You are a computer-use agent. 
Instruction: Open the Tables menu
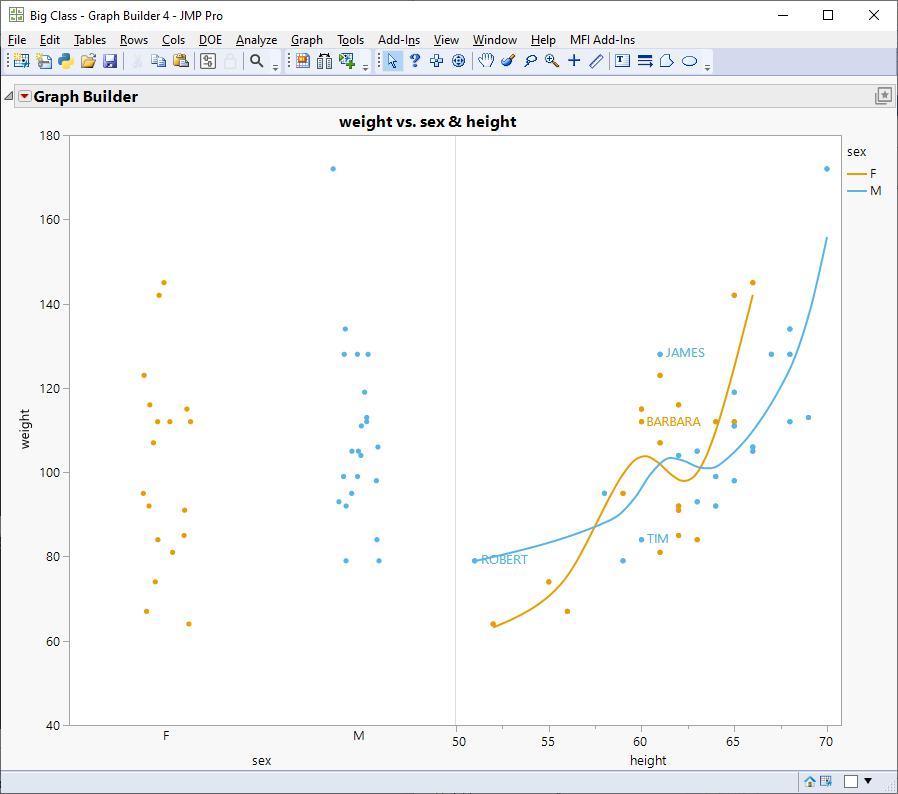click(90, 40)
